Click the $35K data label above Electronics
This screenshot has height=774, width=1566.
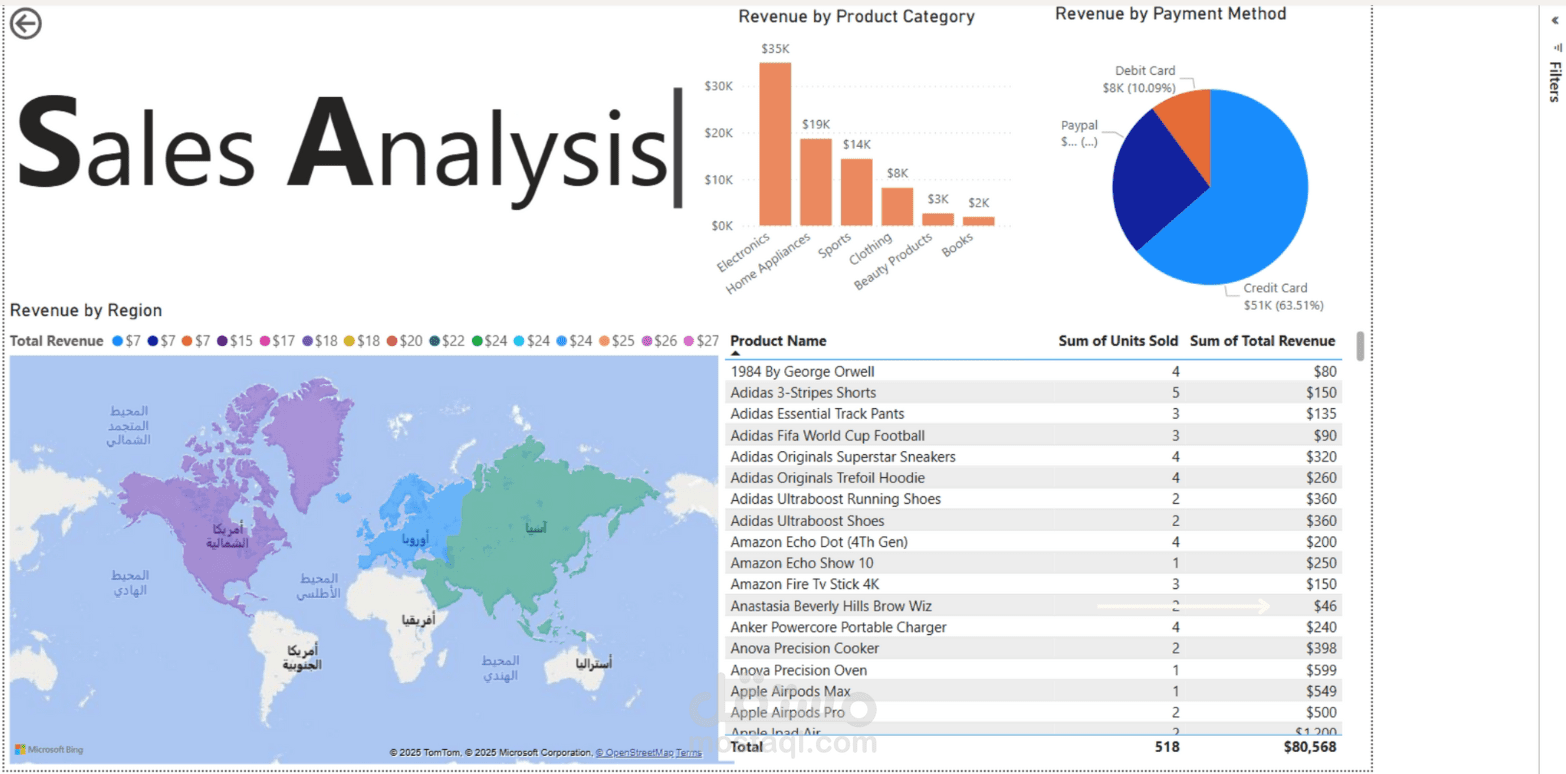[775, 48]
